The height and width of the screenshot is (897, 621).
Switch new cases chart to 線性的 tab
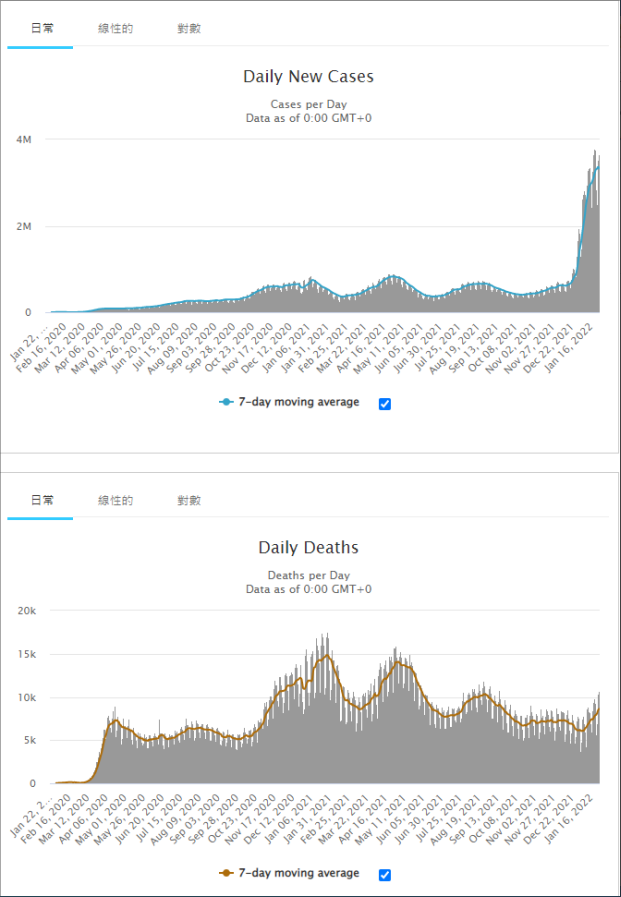(115, 29)
